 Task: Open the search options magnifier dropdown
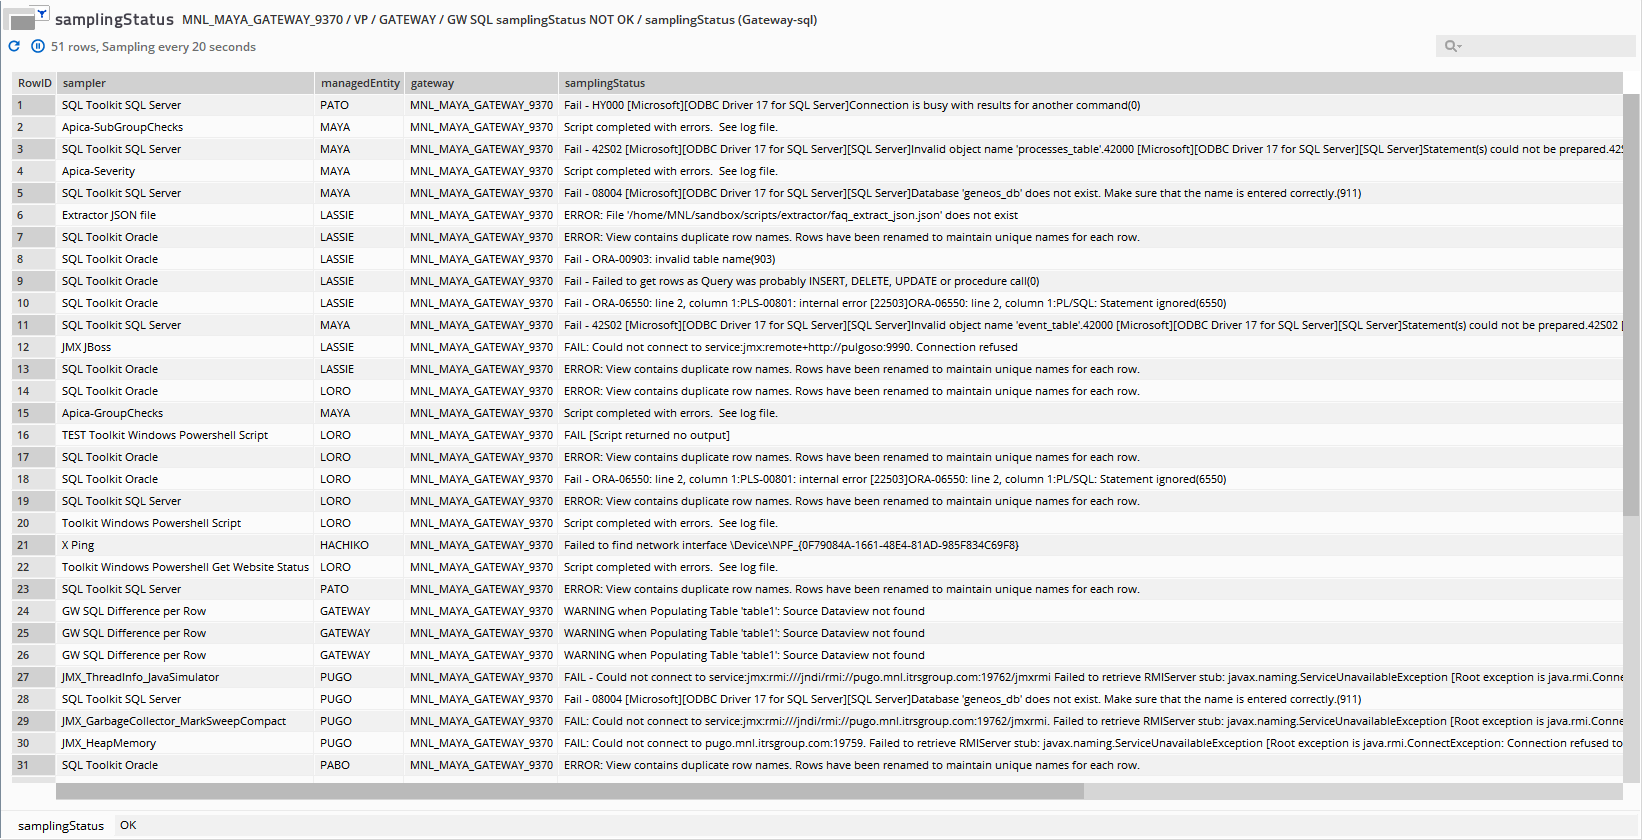click(x=1452, y=46)
